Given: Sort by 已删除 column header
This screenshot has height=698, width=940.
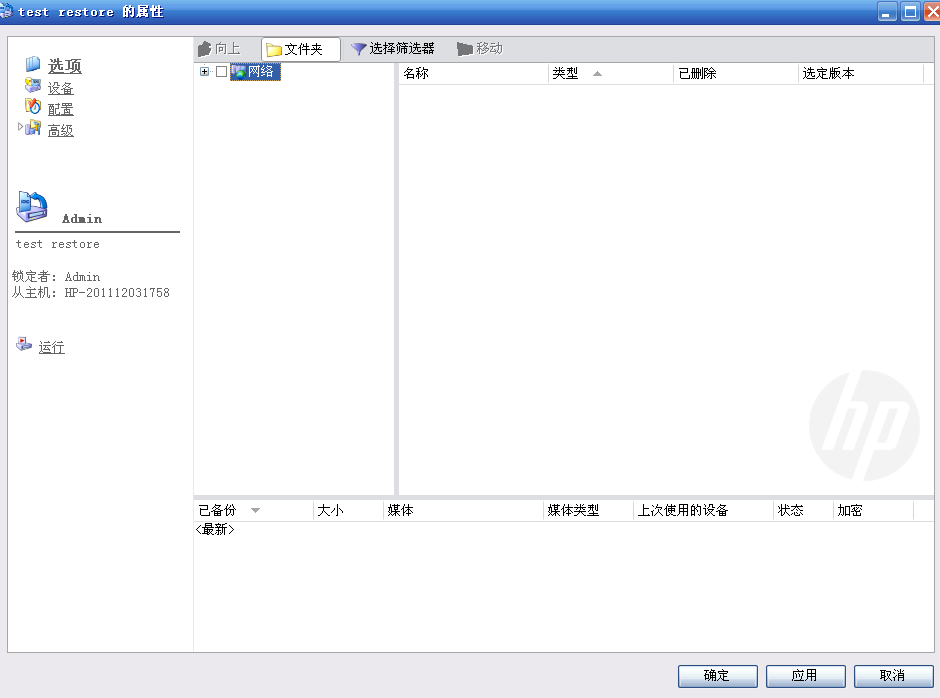Looking at the screenshot, I should pos(736,74).
